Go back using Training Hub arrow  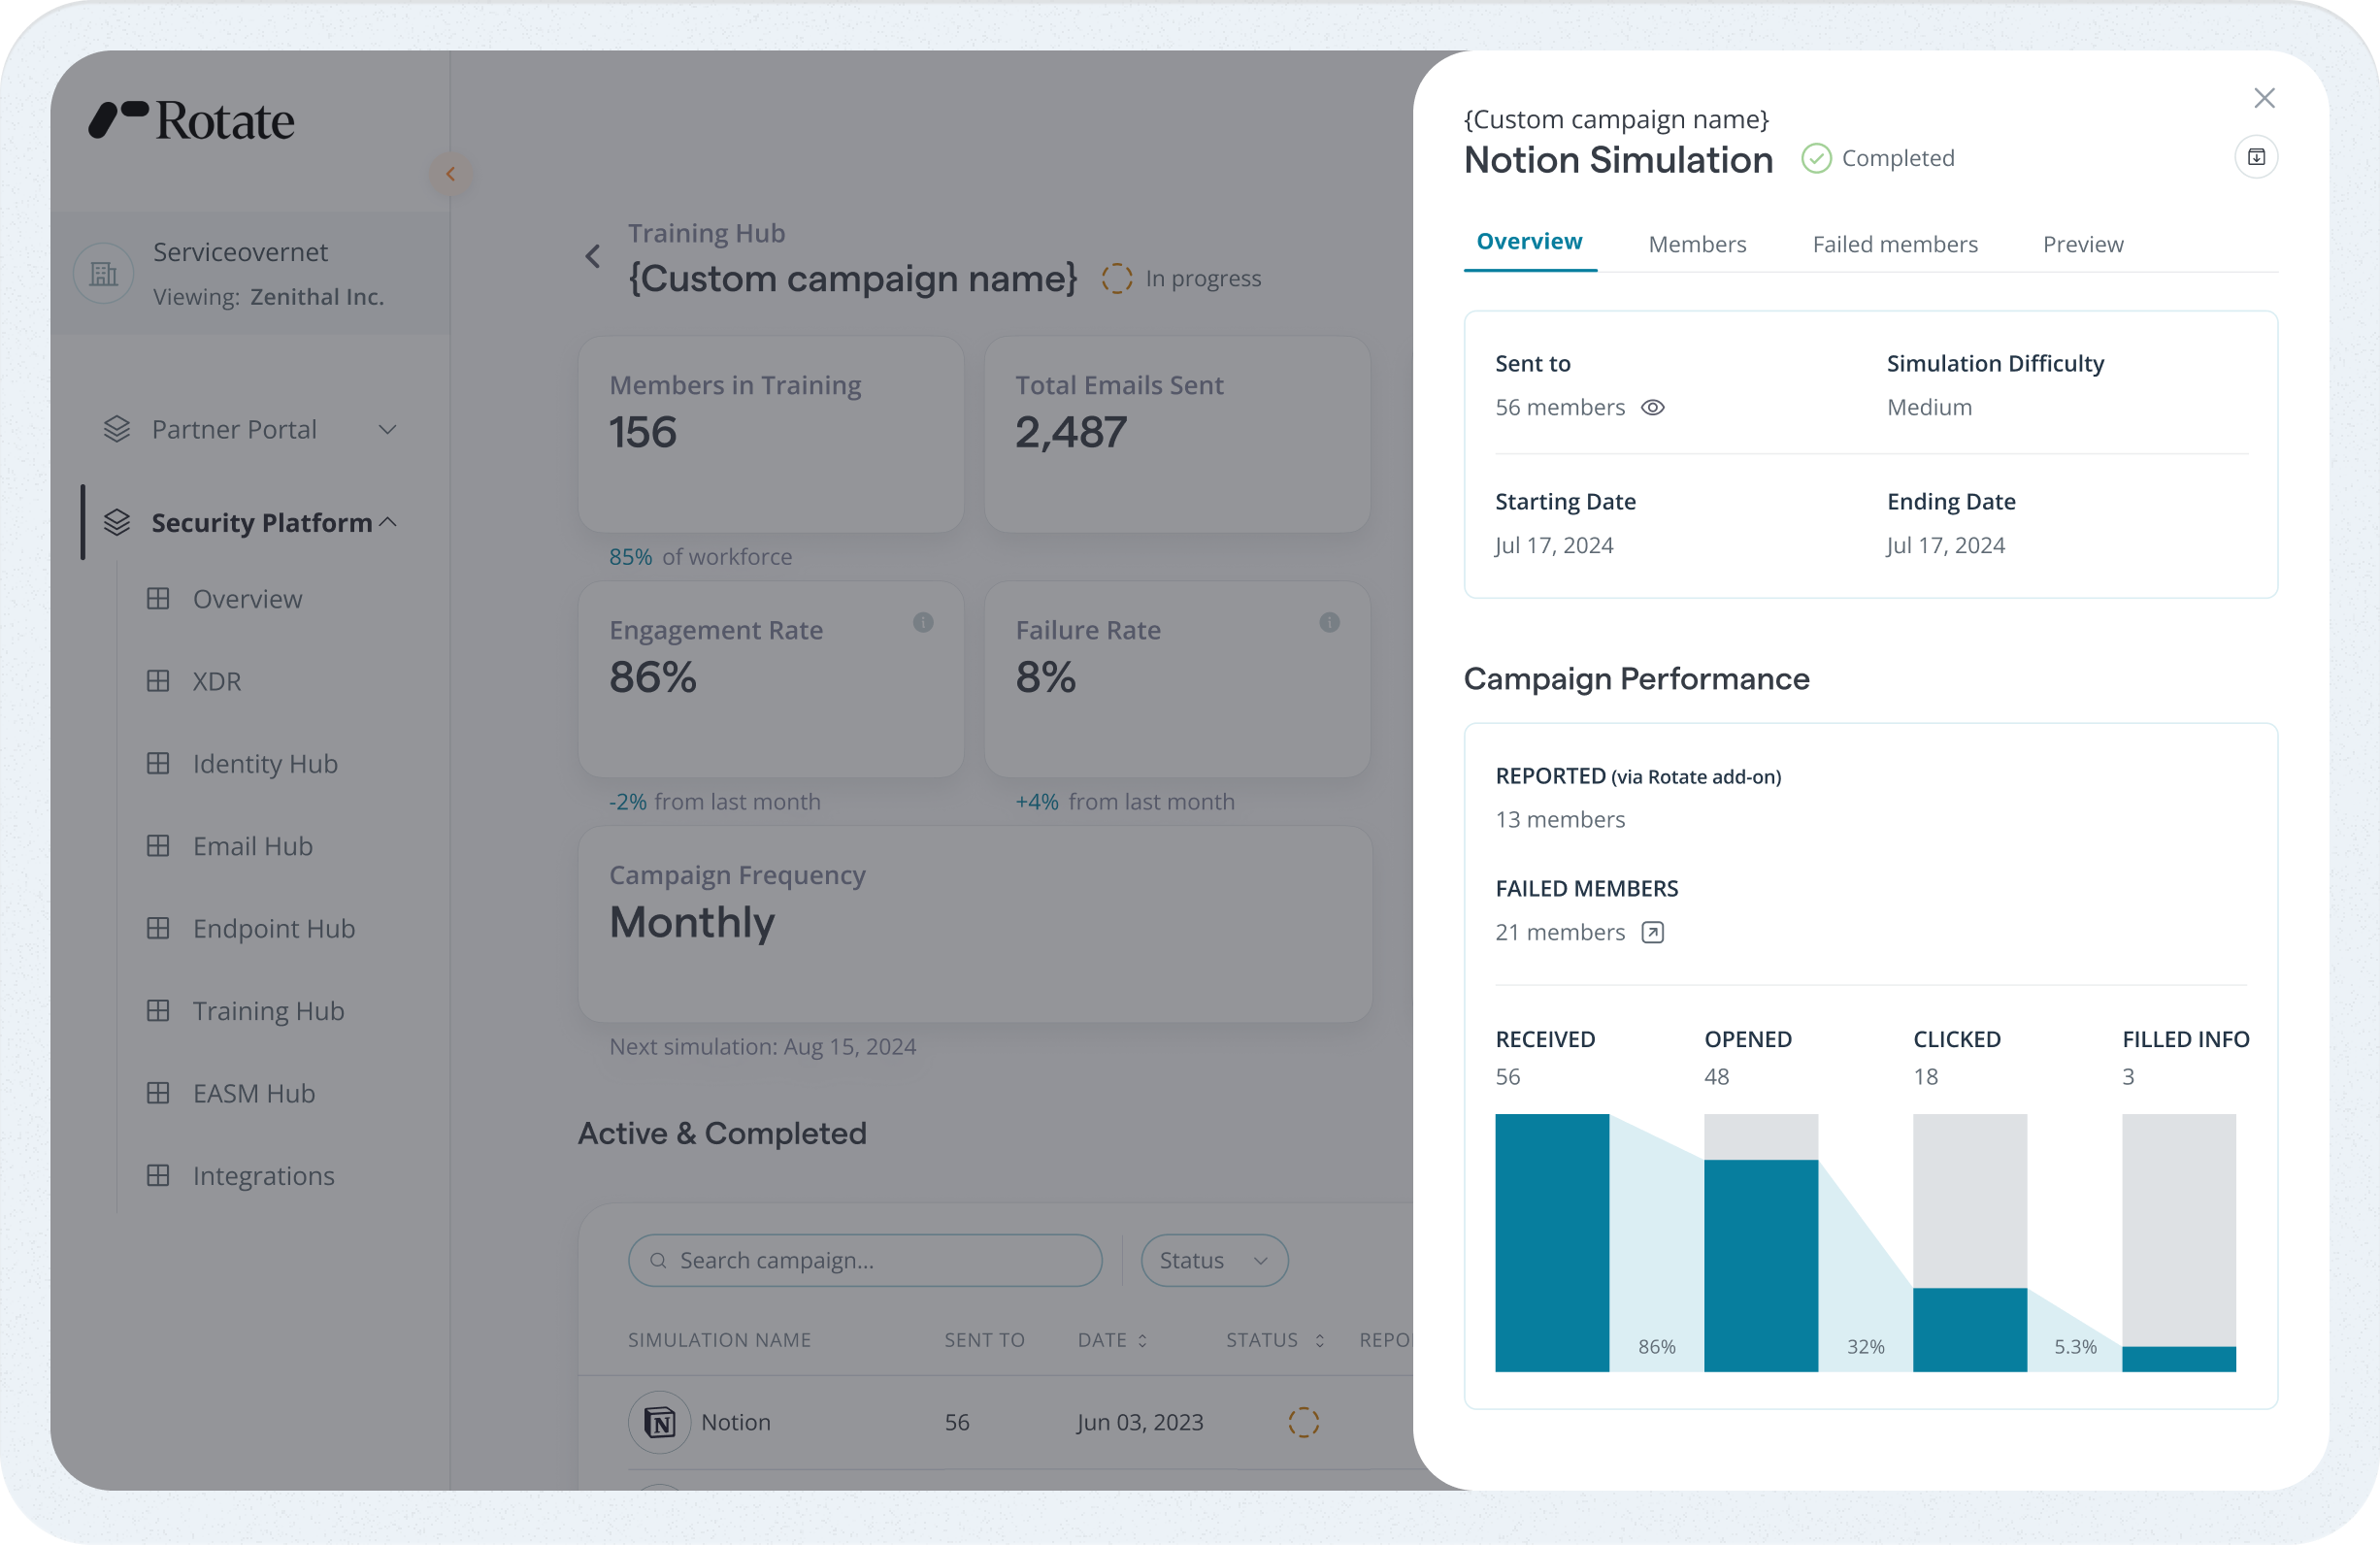(x=593, y=257)
